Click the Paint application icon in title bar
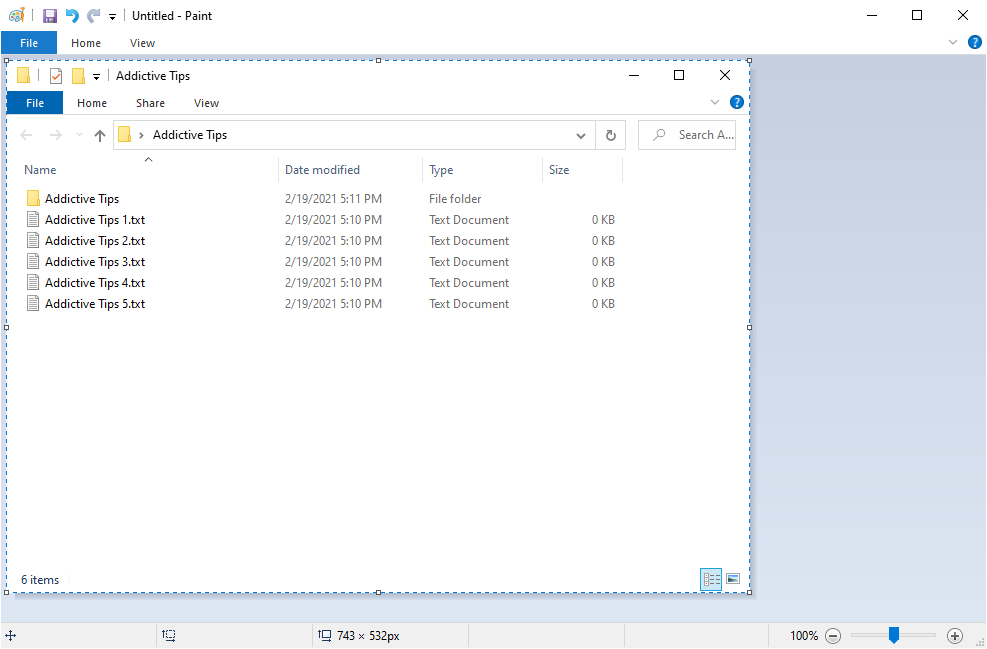 coord(17,15)
